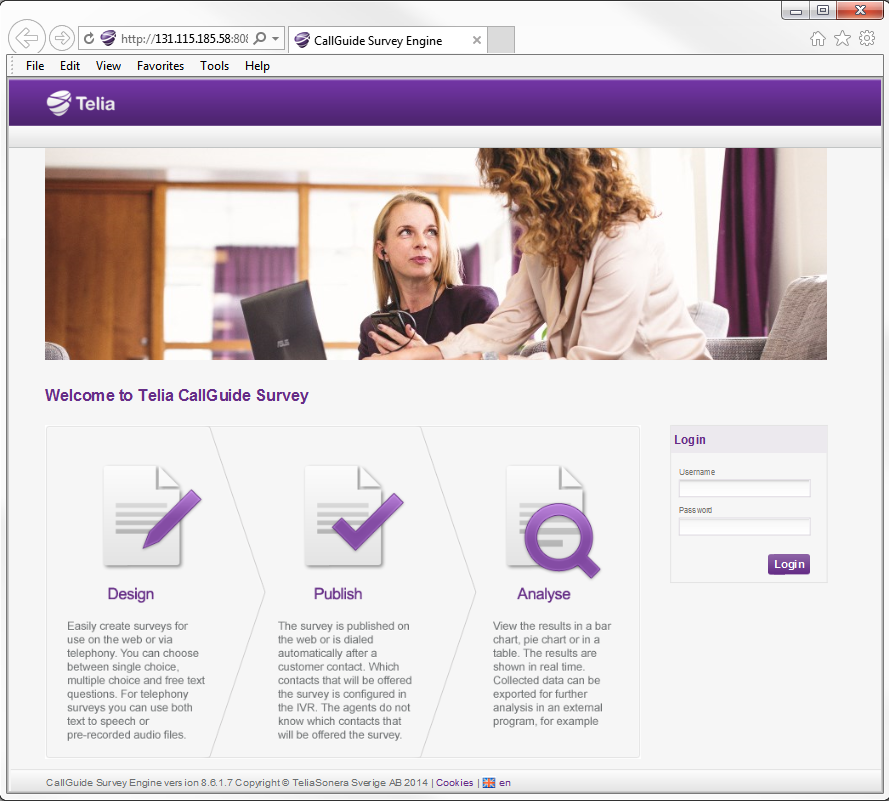Click the 'en' language link

[505, 783]
